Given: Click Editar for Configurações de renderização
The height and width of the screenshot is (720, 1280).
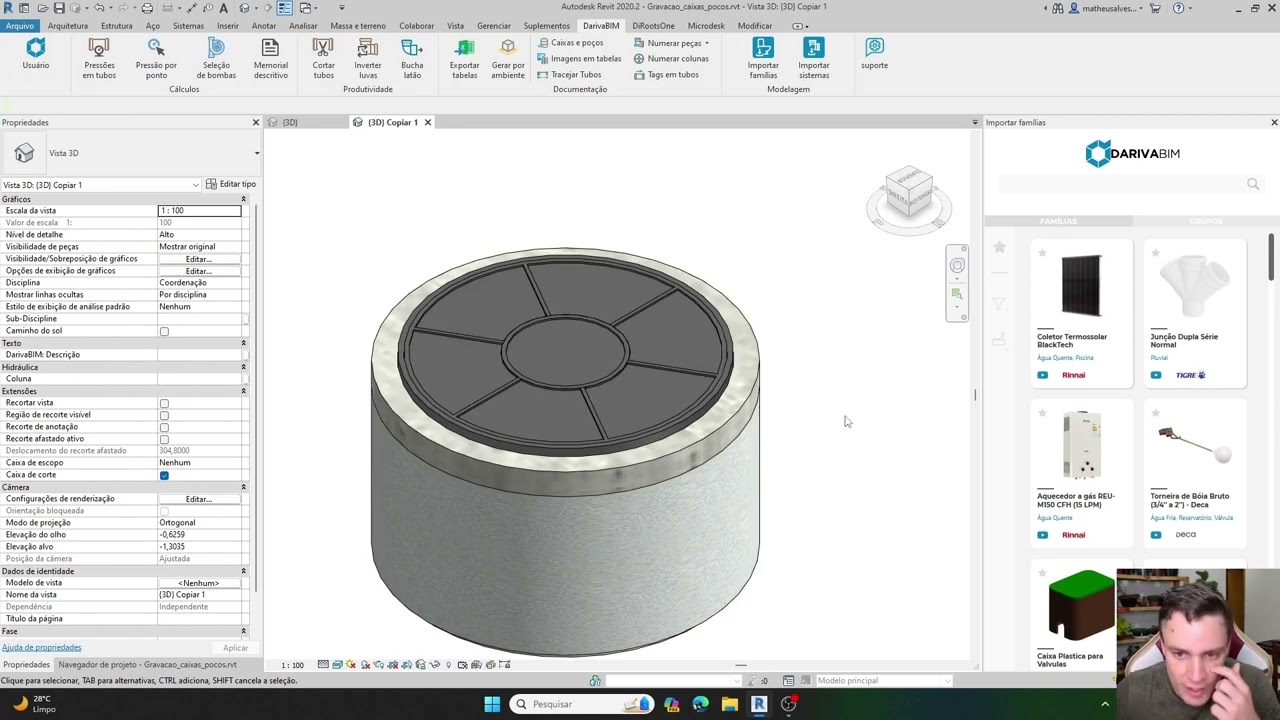Looking at the screenshot, I should coord(199,499).
